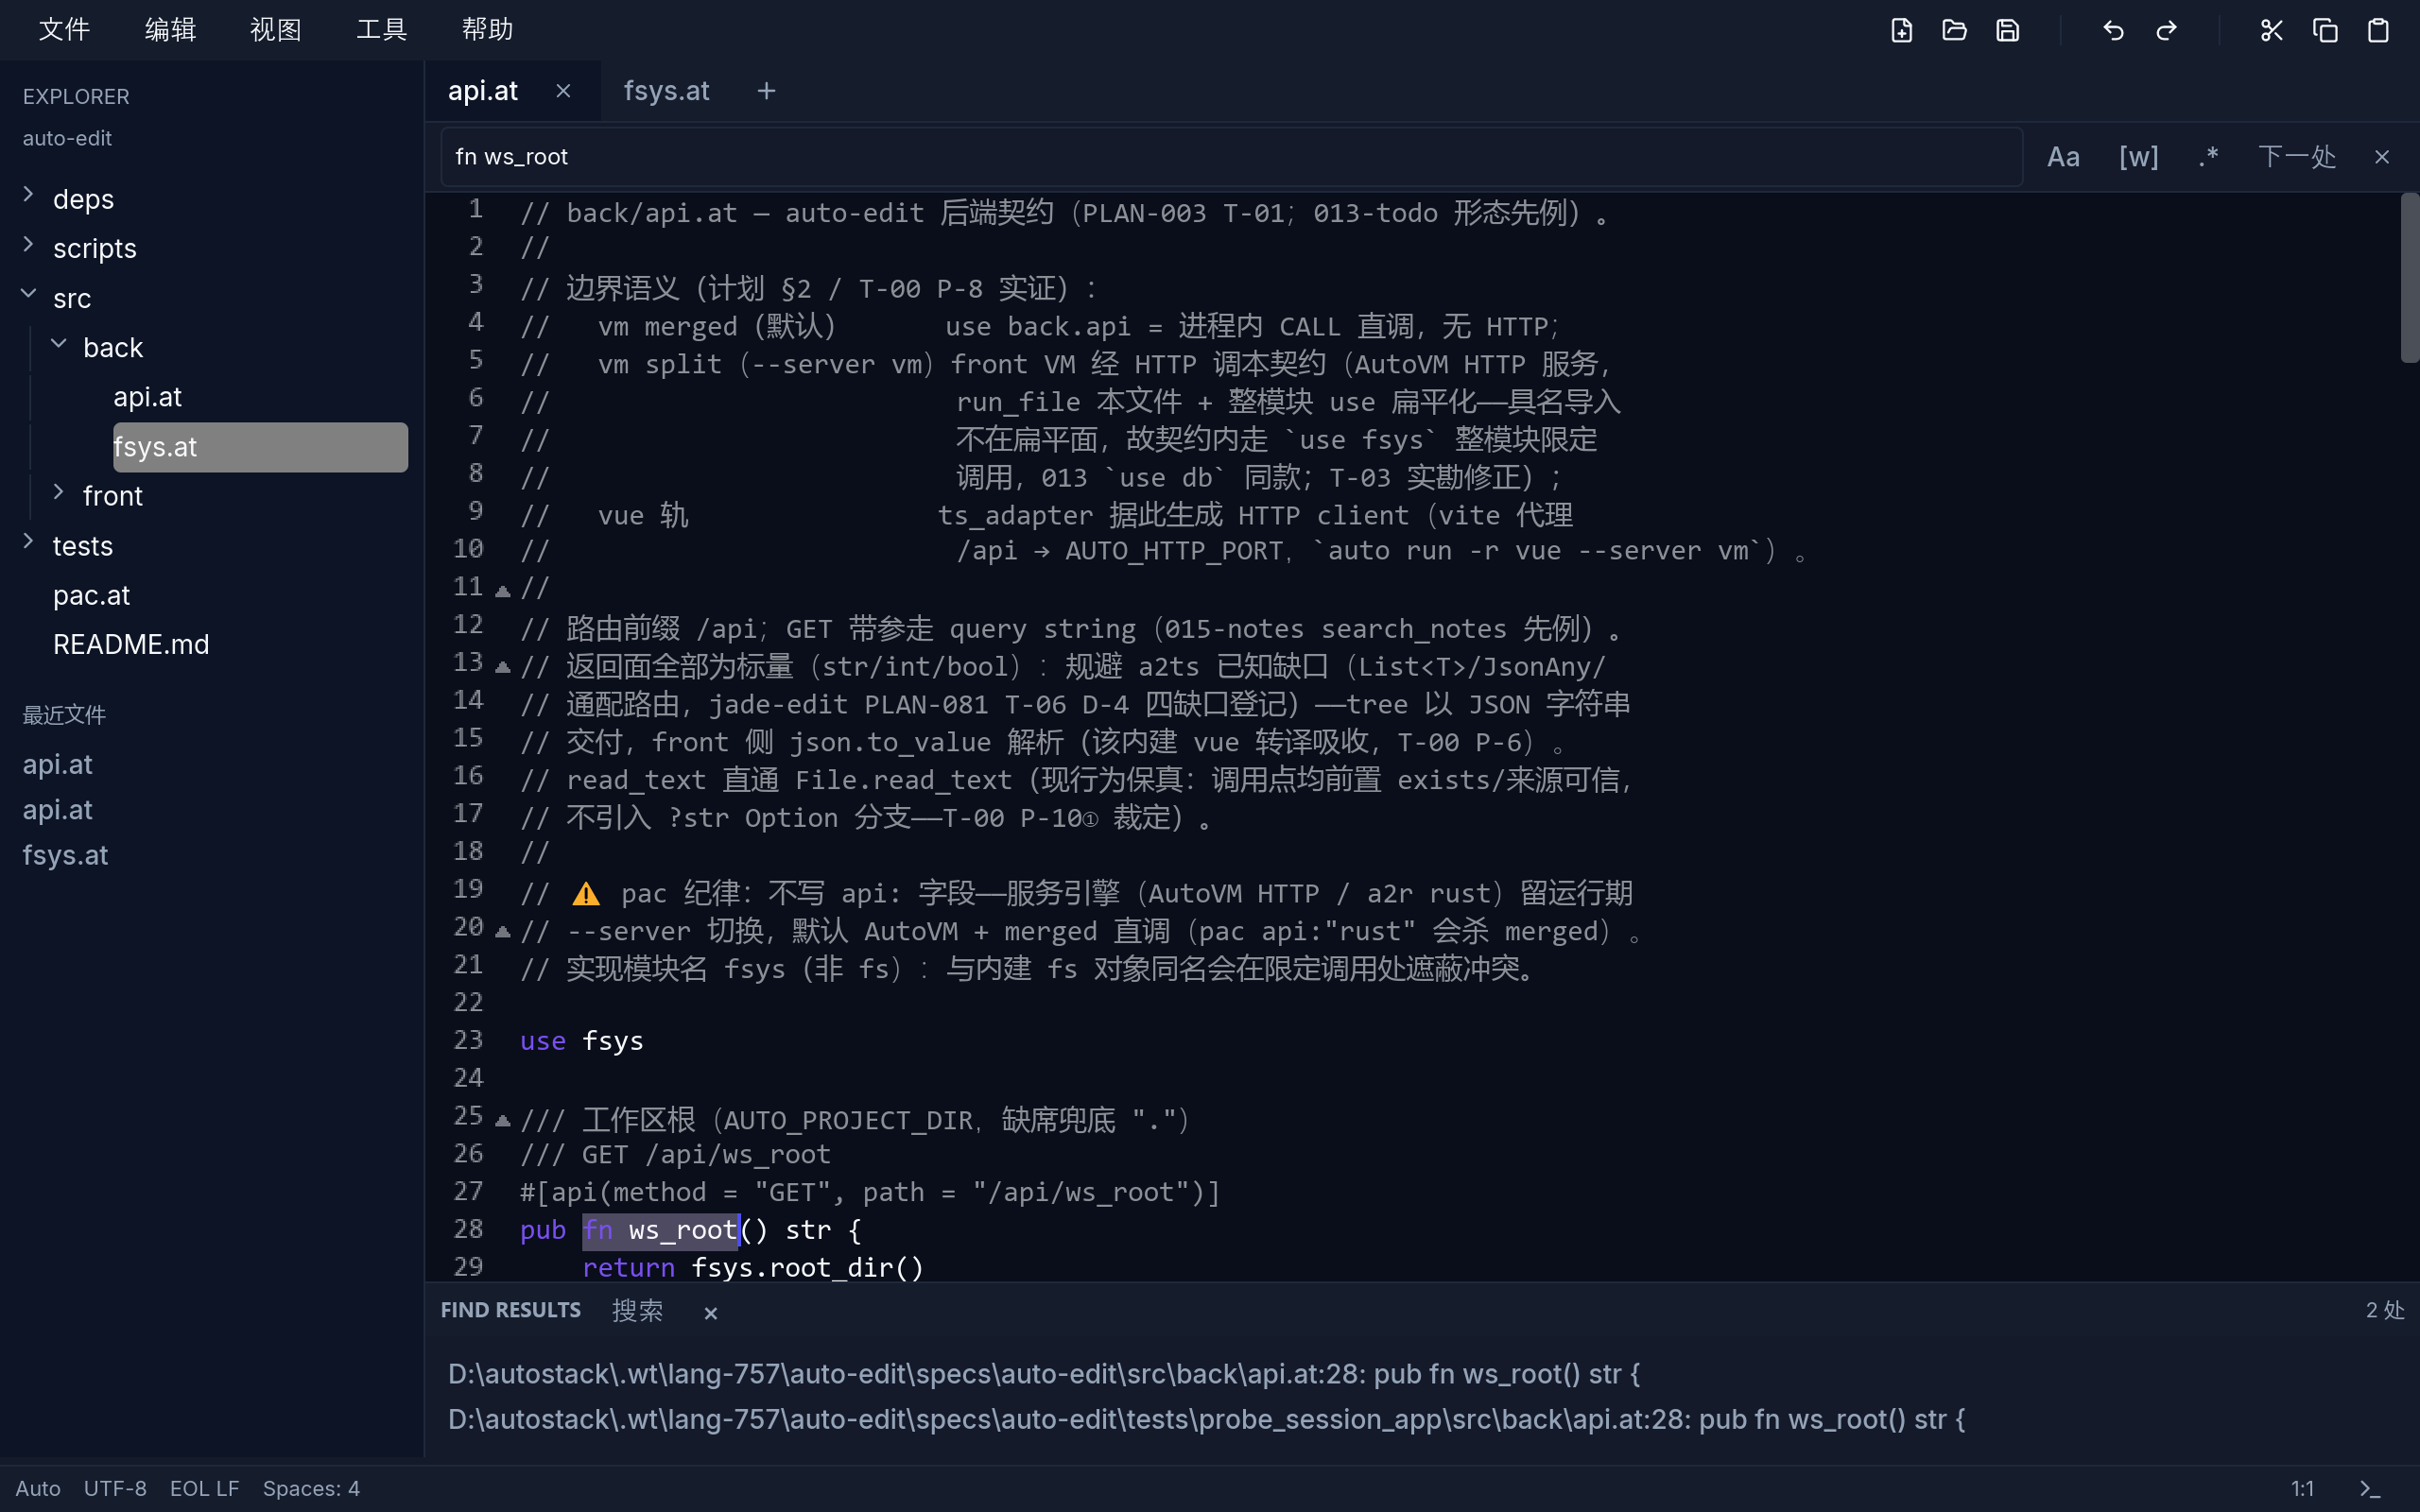Click the copy icon in toolbar

[x=2325, y=30]
